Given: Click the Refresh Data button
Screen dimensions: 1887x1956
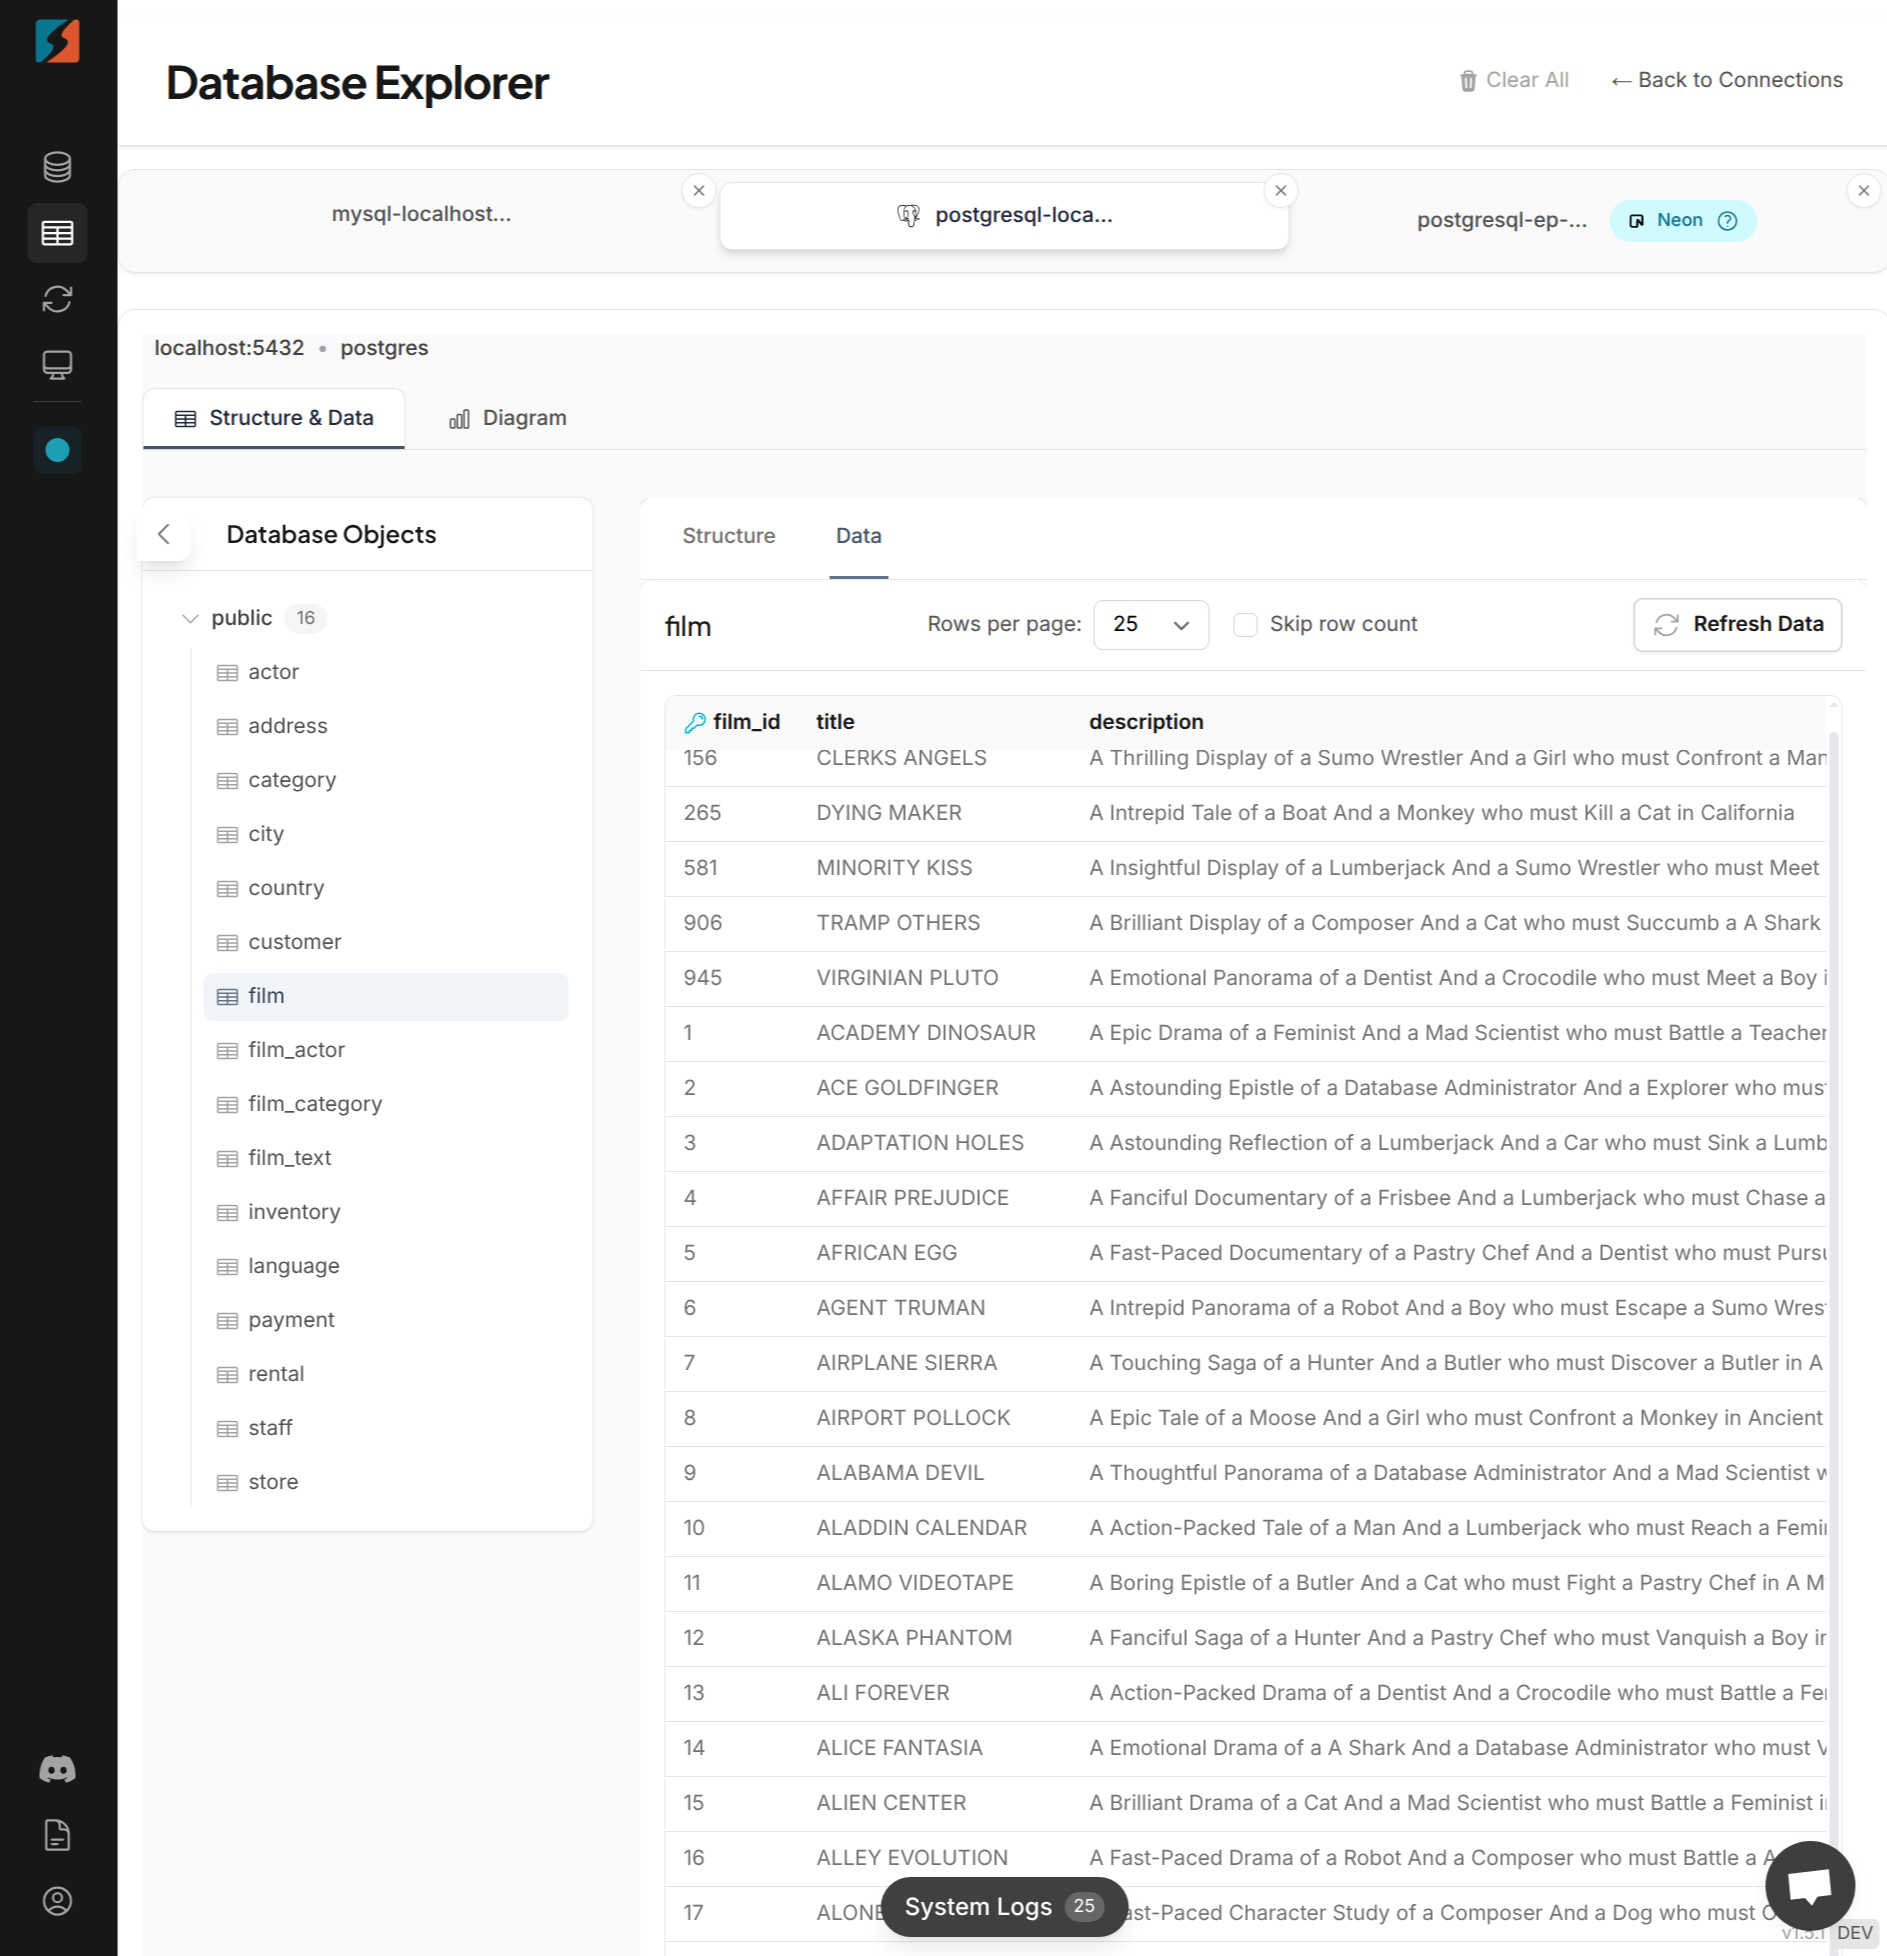Looking at the screenshot, I should [x=1737, y=624].
